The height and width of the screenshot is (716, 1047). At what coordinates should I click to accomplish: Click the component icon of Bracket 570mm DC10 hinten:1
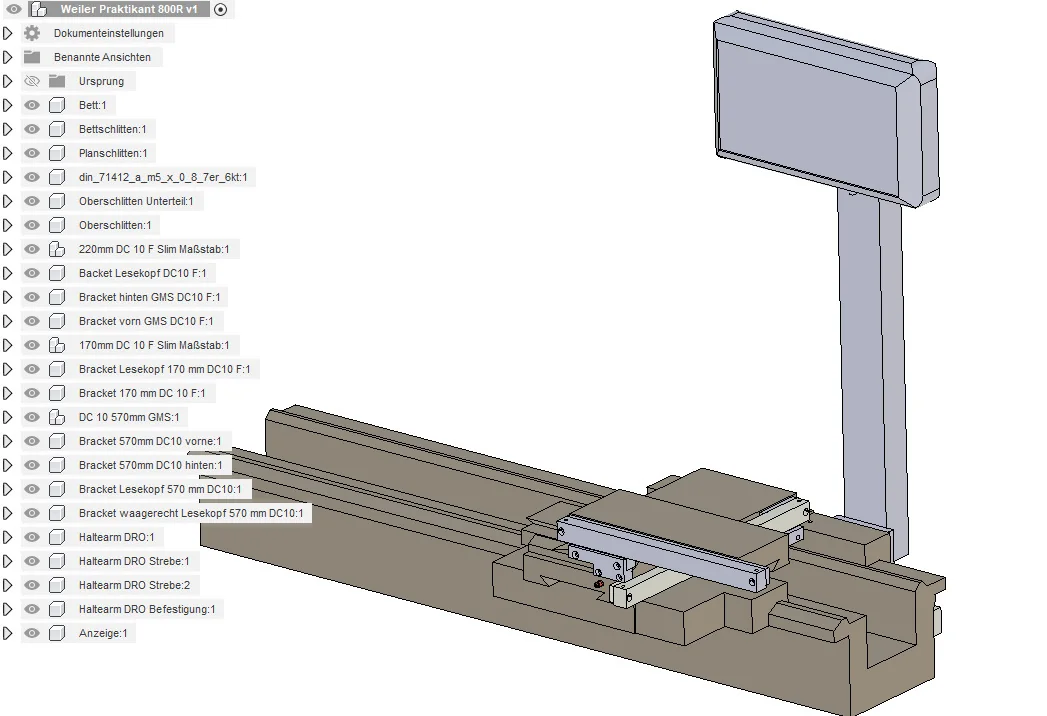[57, 466]
